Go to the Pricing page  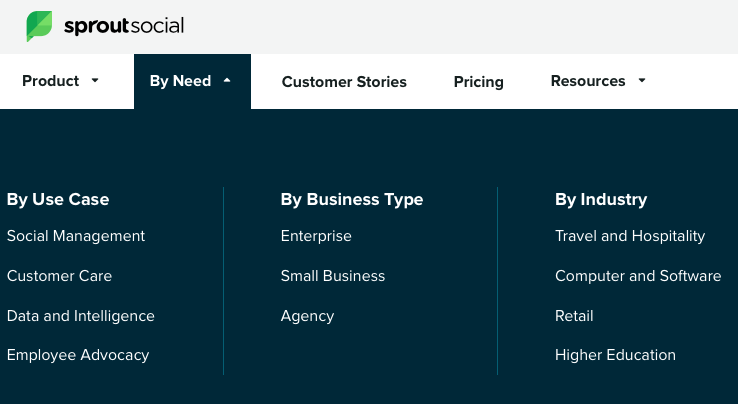click(x=478, y=82)
